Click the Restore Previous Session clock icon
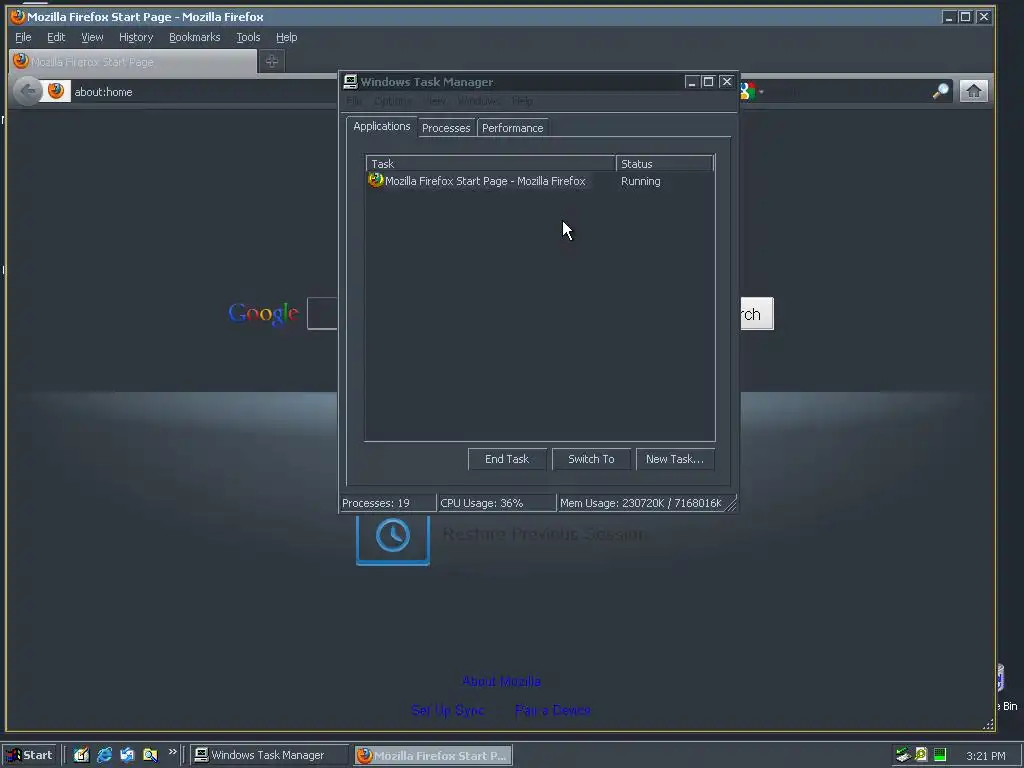Screen dimensions: 1024x768 [x=392, y=537]
